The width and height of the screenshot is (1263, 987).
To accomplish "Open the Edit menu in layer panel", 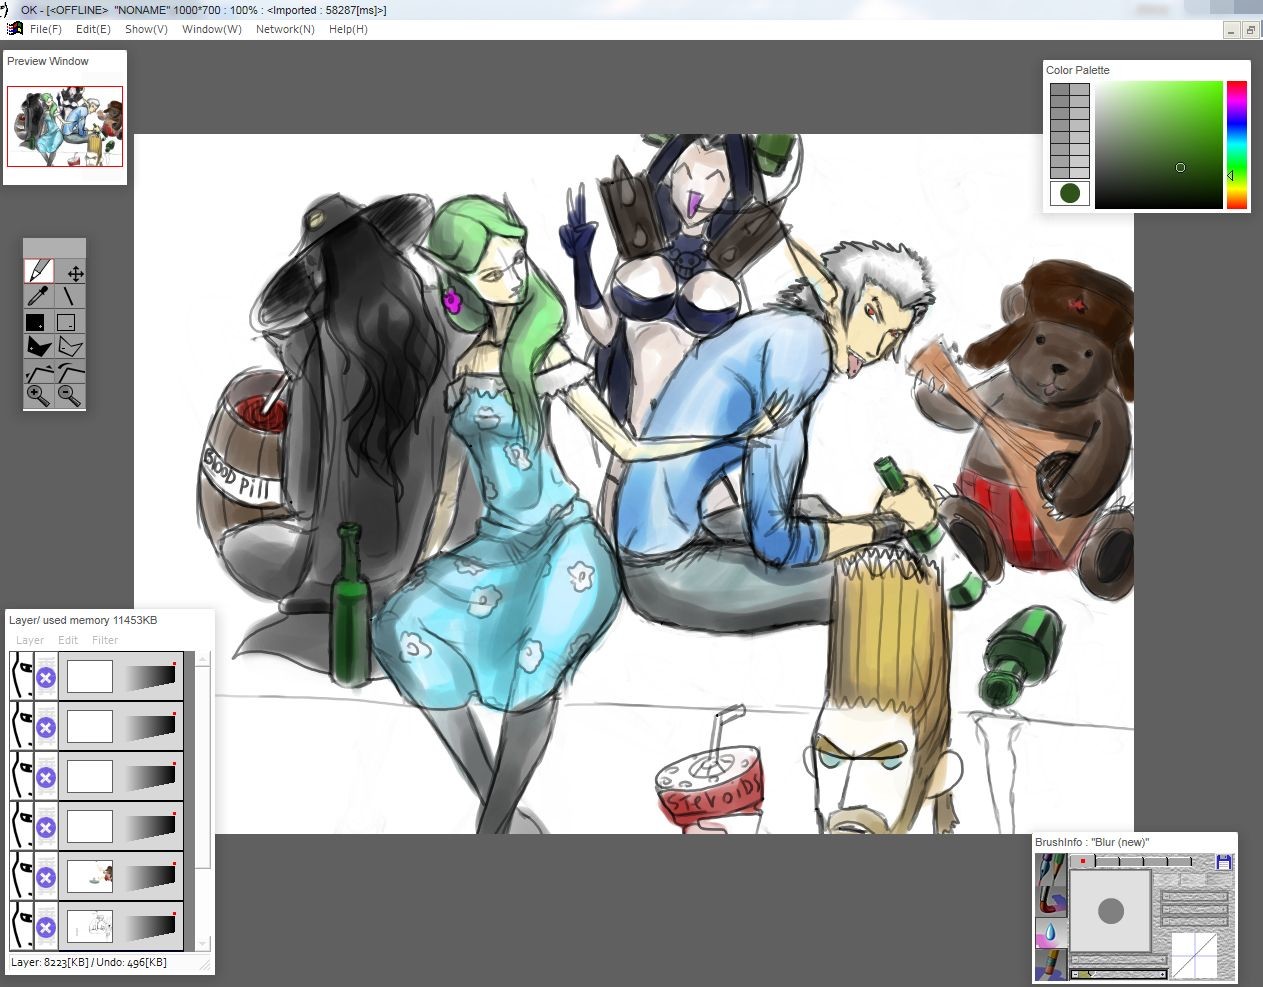I will click(68, 640).
